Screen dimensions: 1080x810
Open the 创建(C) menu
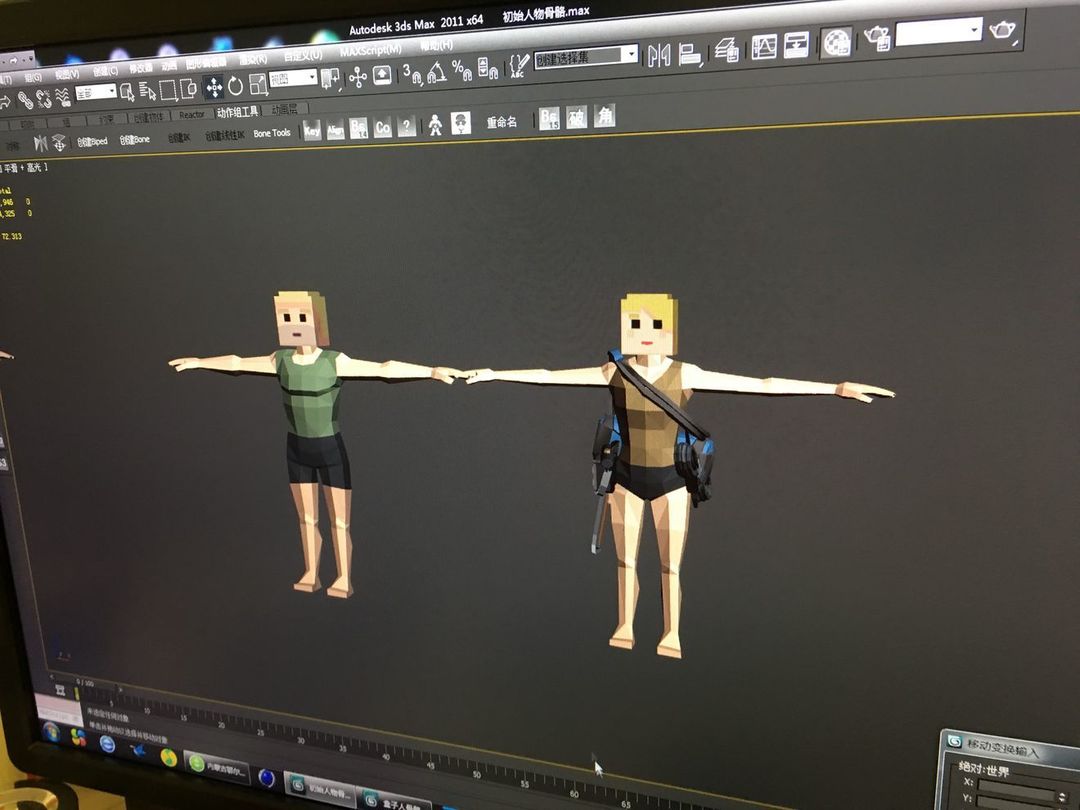[x=105, y=71]
